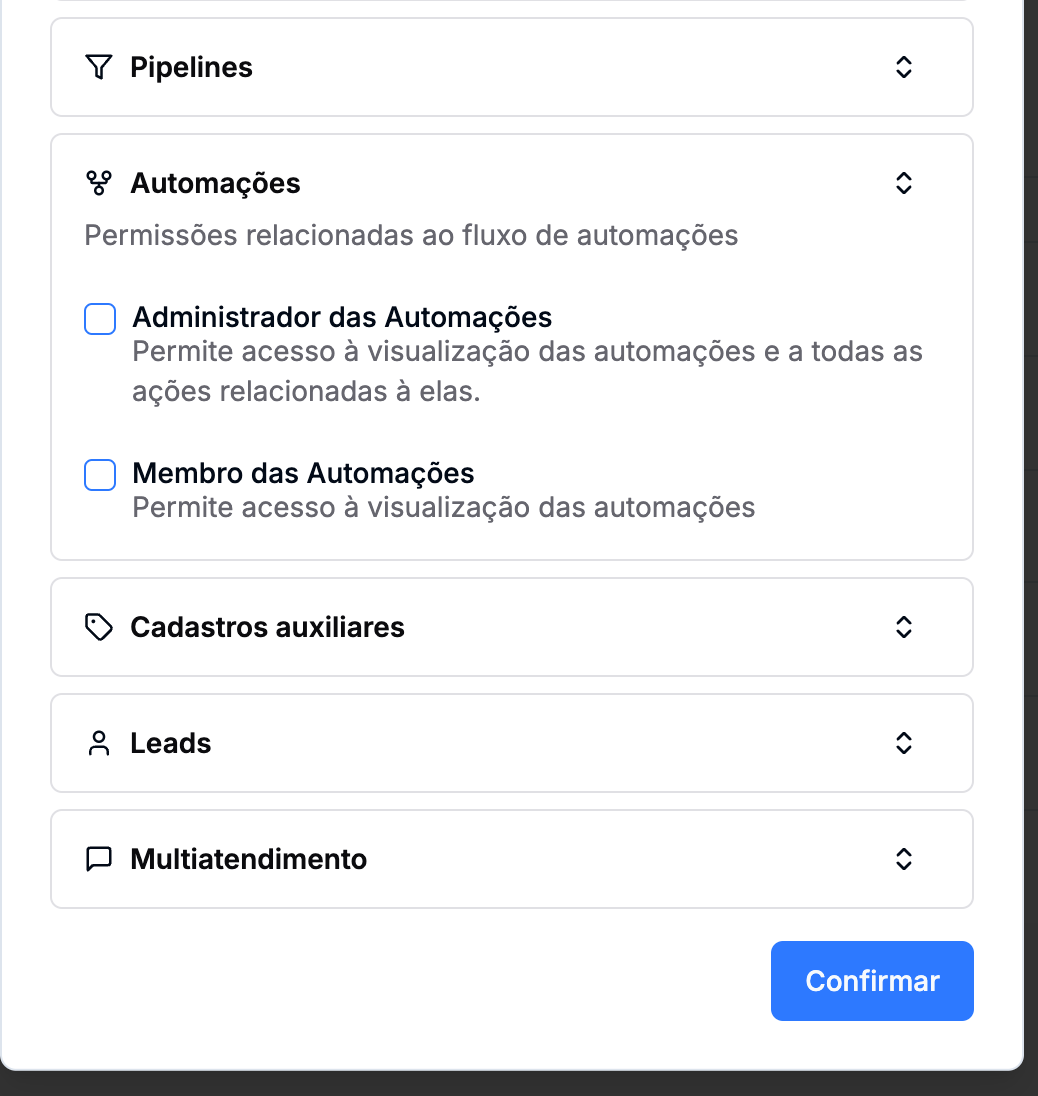The width and height of the screenshot is (1038, 1096).
Task: Click the Automações workflow nodes icon
Action: [x=98, y=183]
